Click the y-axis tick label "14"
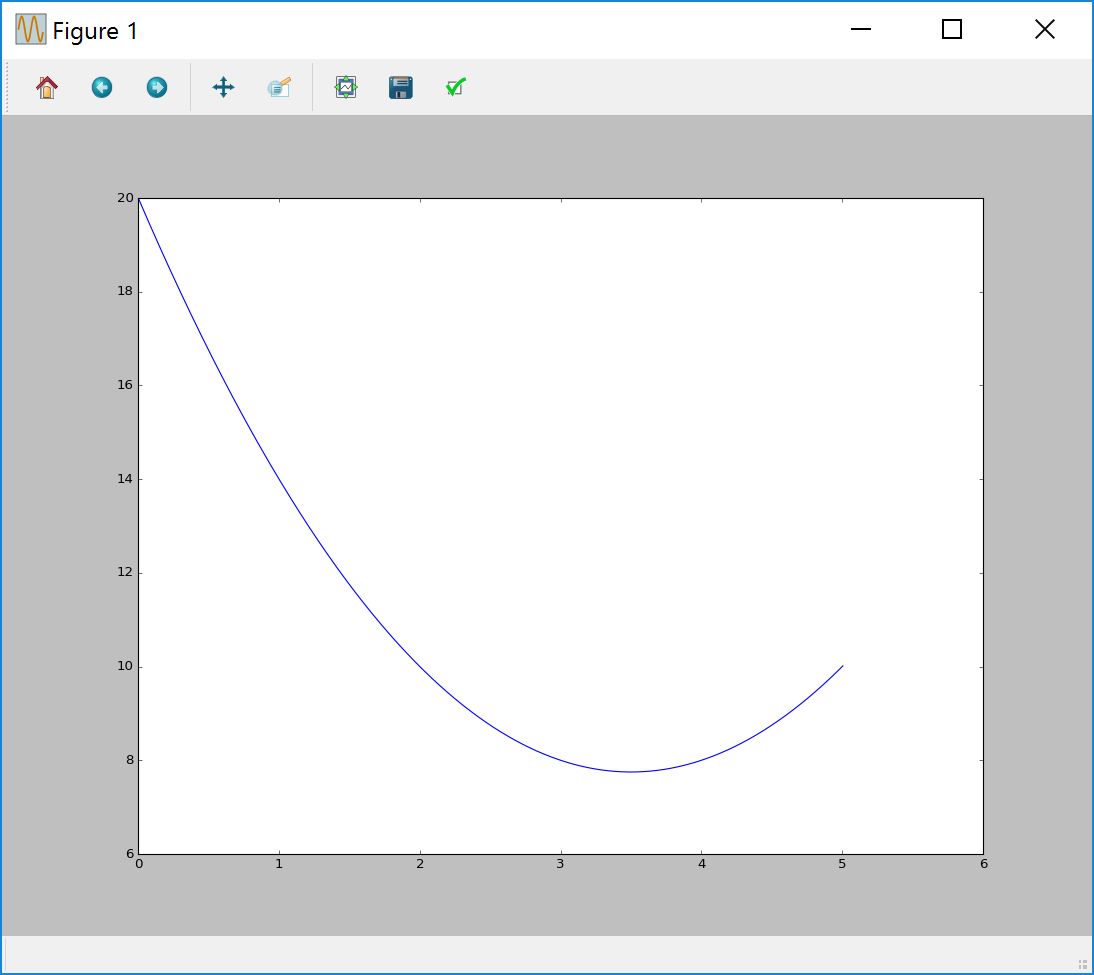 126,479
